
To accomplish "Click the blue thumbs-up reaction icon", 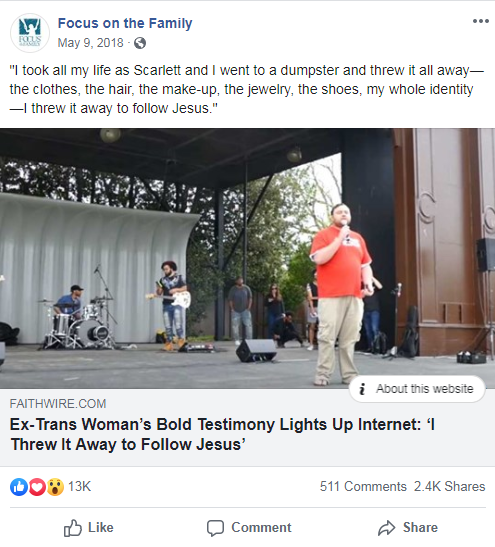I will (x=19, y=487).
